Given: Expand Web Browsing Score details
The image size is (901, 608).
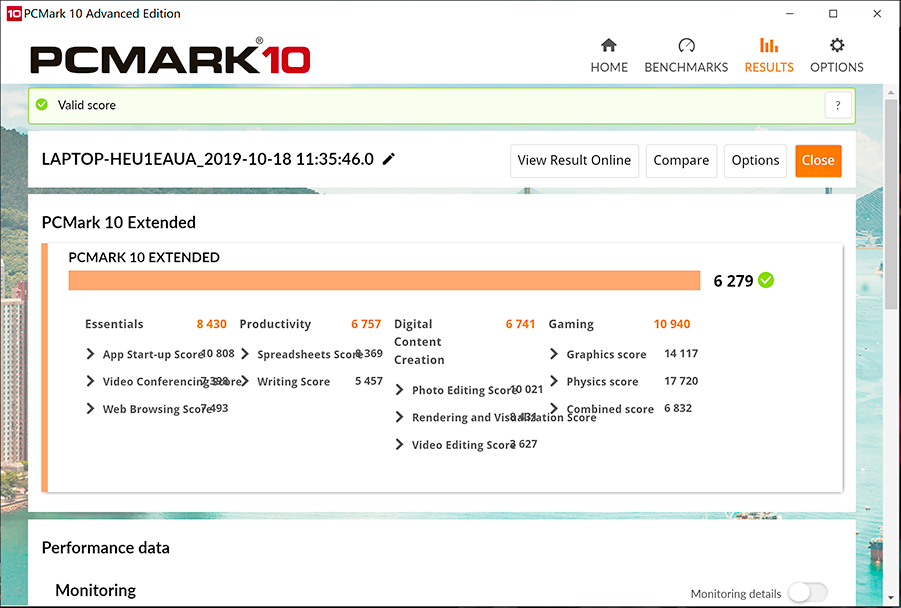Looking at the screenshot, I should pos(90,409).
